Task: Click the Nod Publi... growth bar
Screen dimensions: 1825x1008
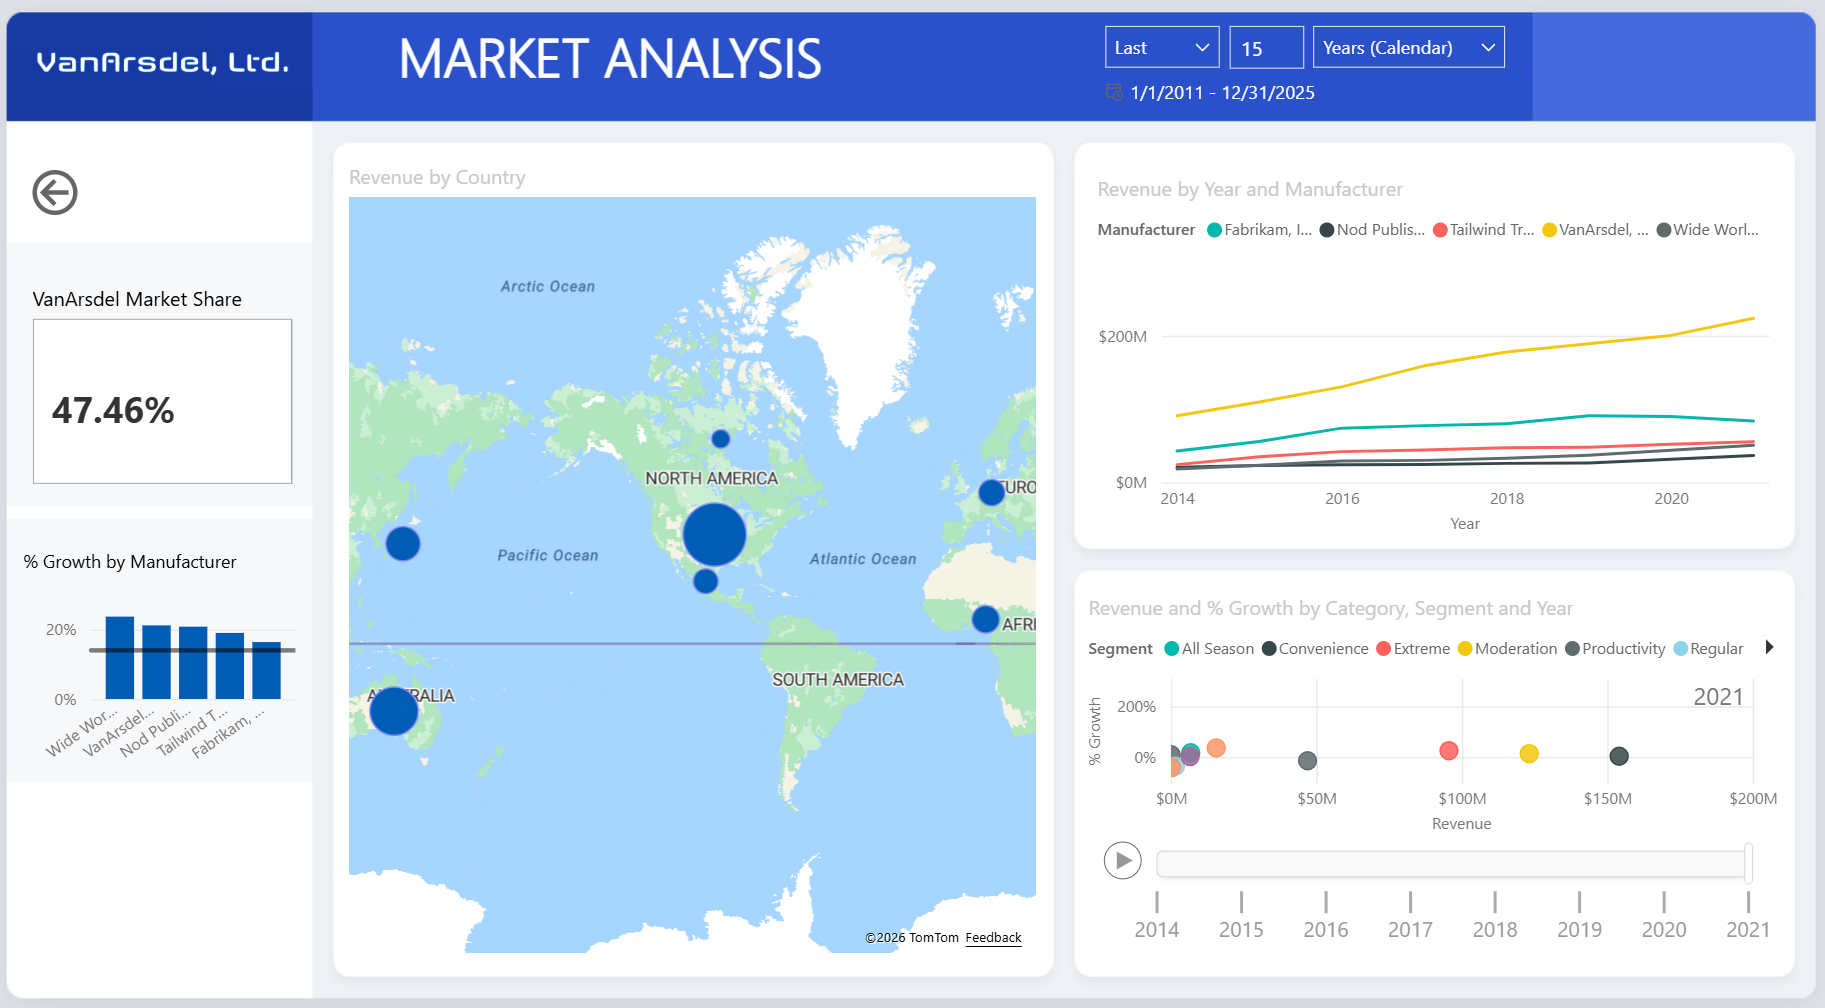Action: [193, 663]
